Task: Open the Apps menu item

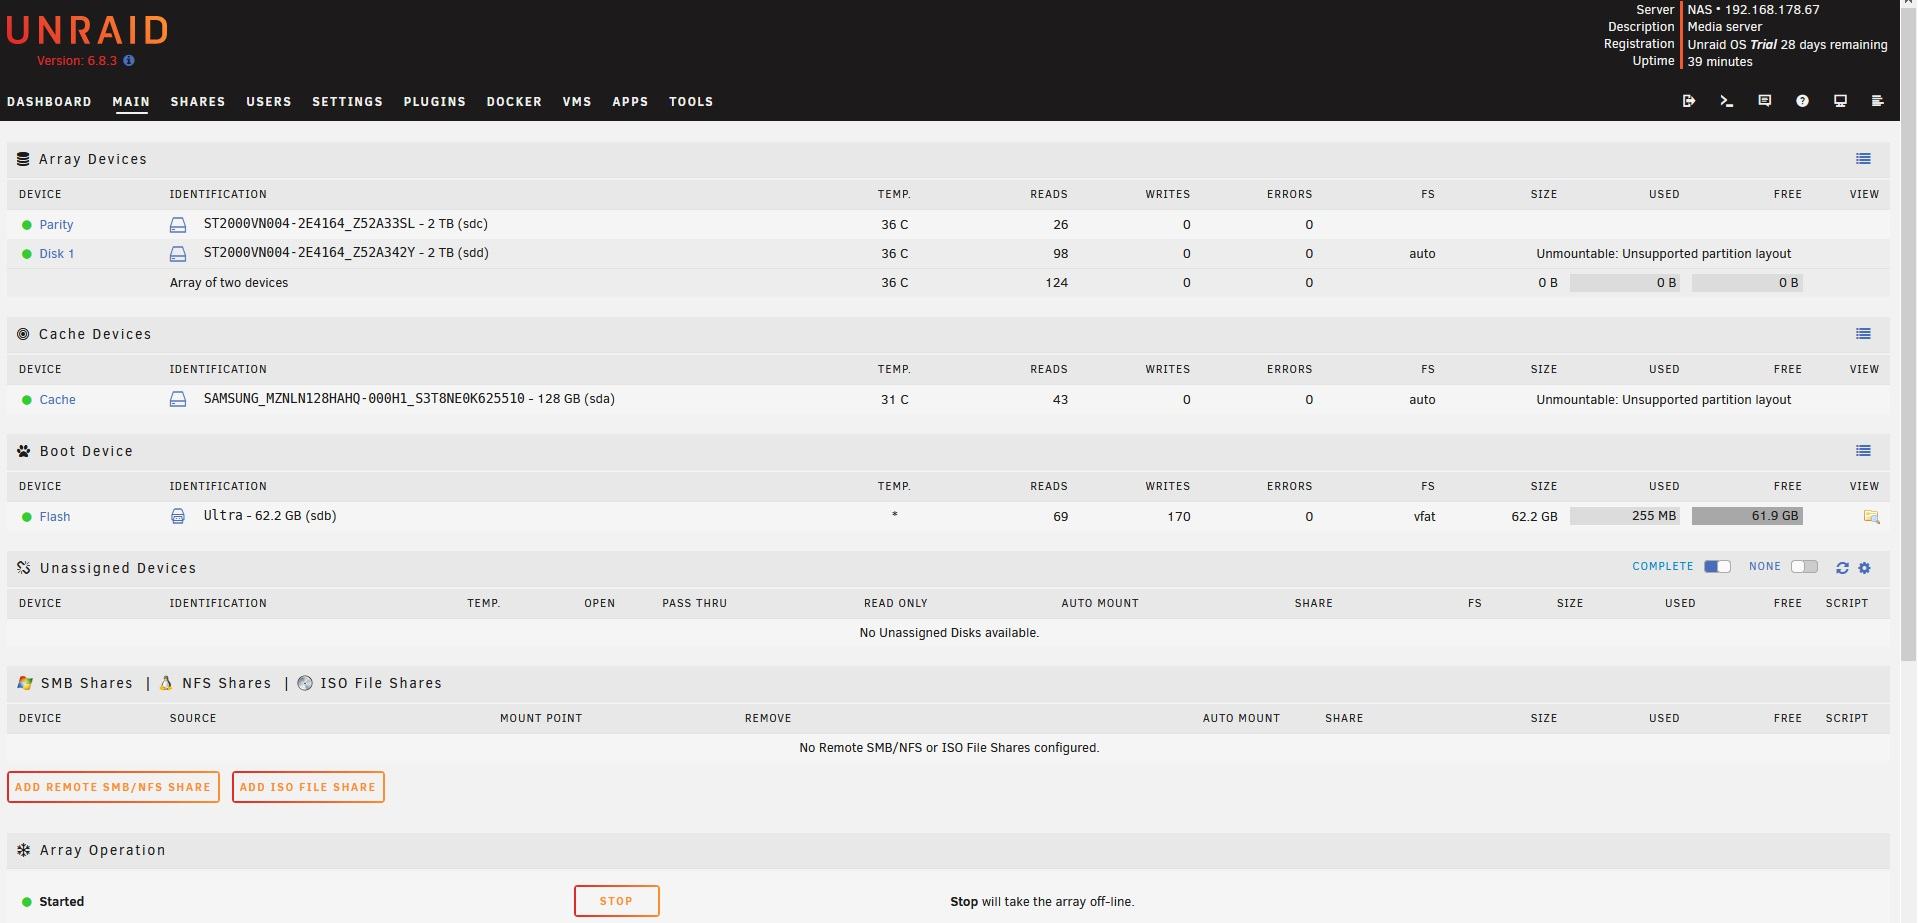Action: 630,102
